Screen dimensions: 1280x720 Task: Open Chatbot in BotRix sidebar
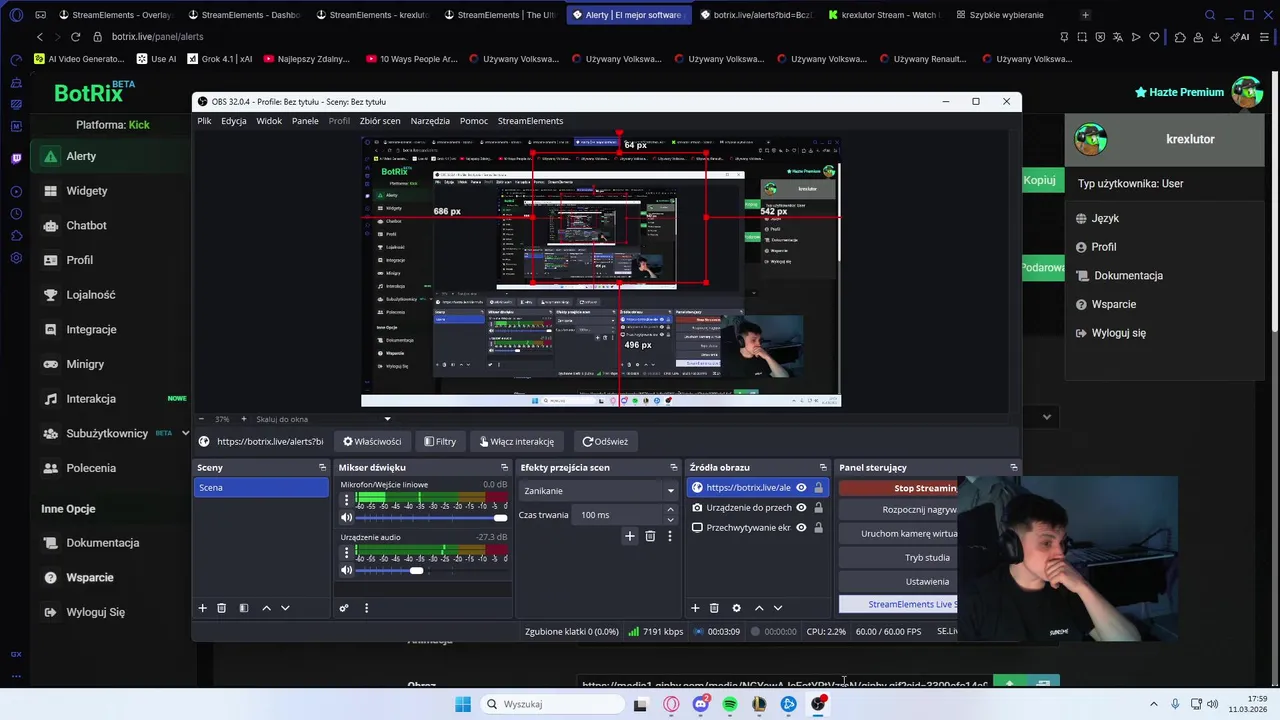click(x=86, y=225)
